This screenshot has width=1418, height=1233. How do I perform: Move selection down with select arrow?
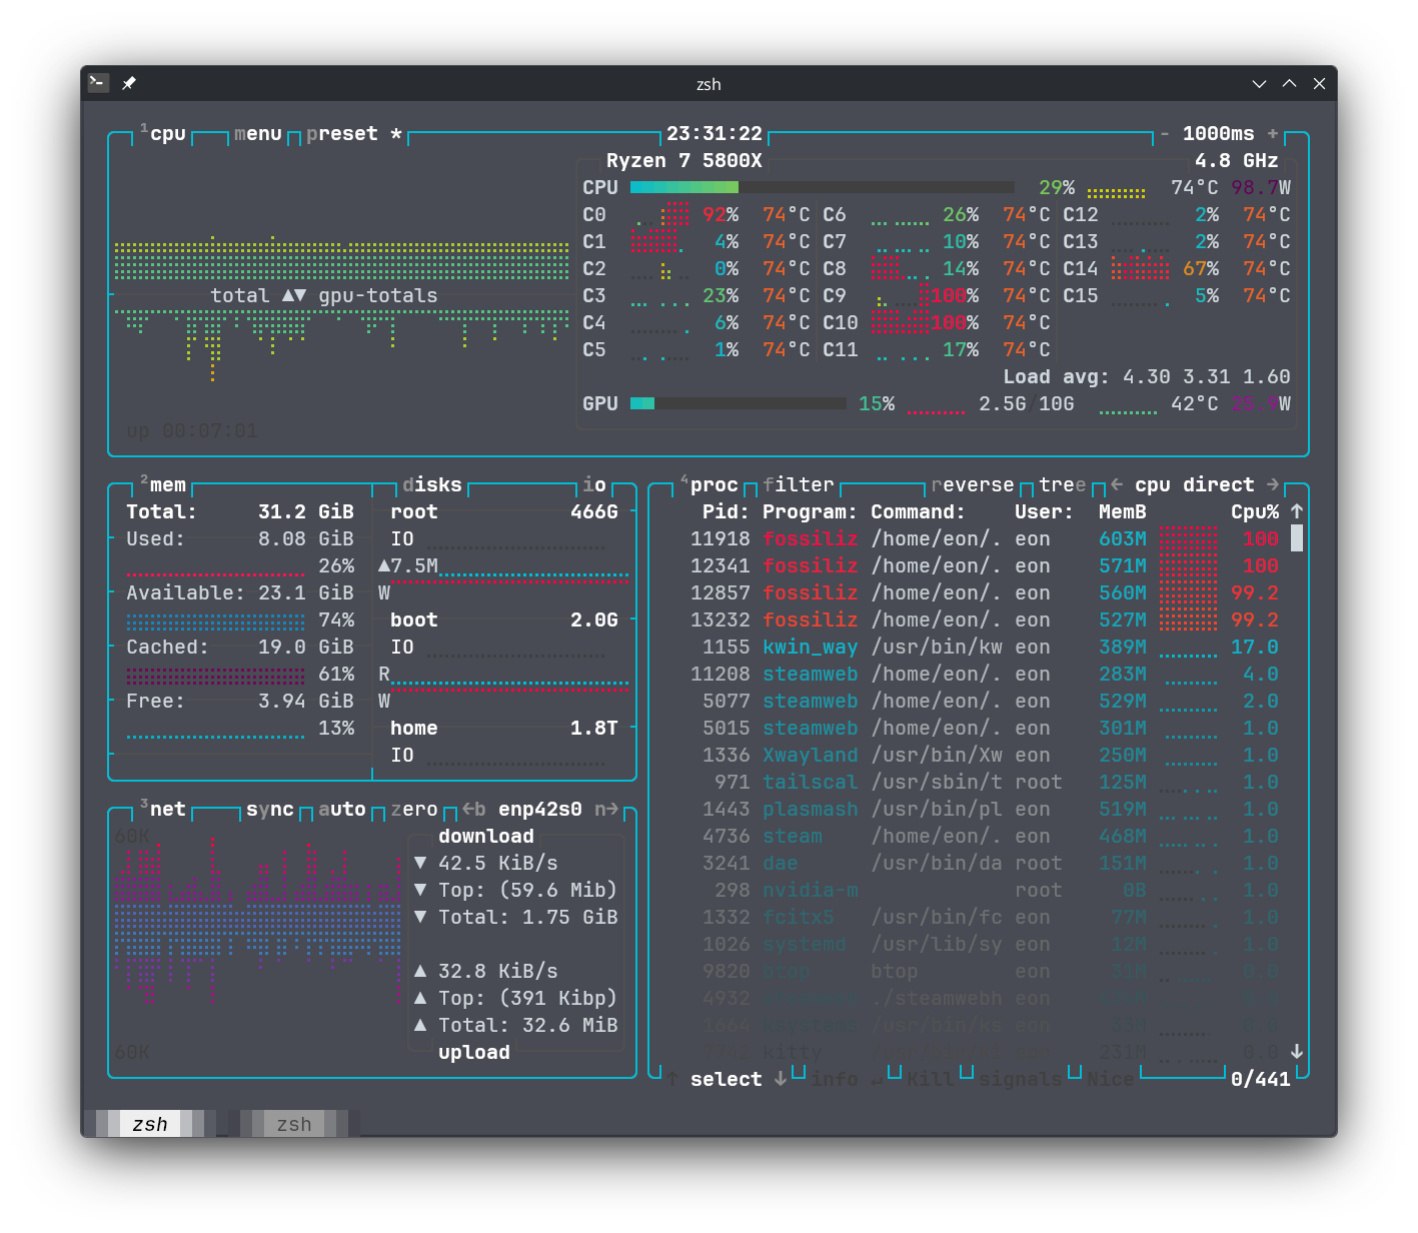pos(780,1079)
